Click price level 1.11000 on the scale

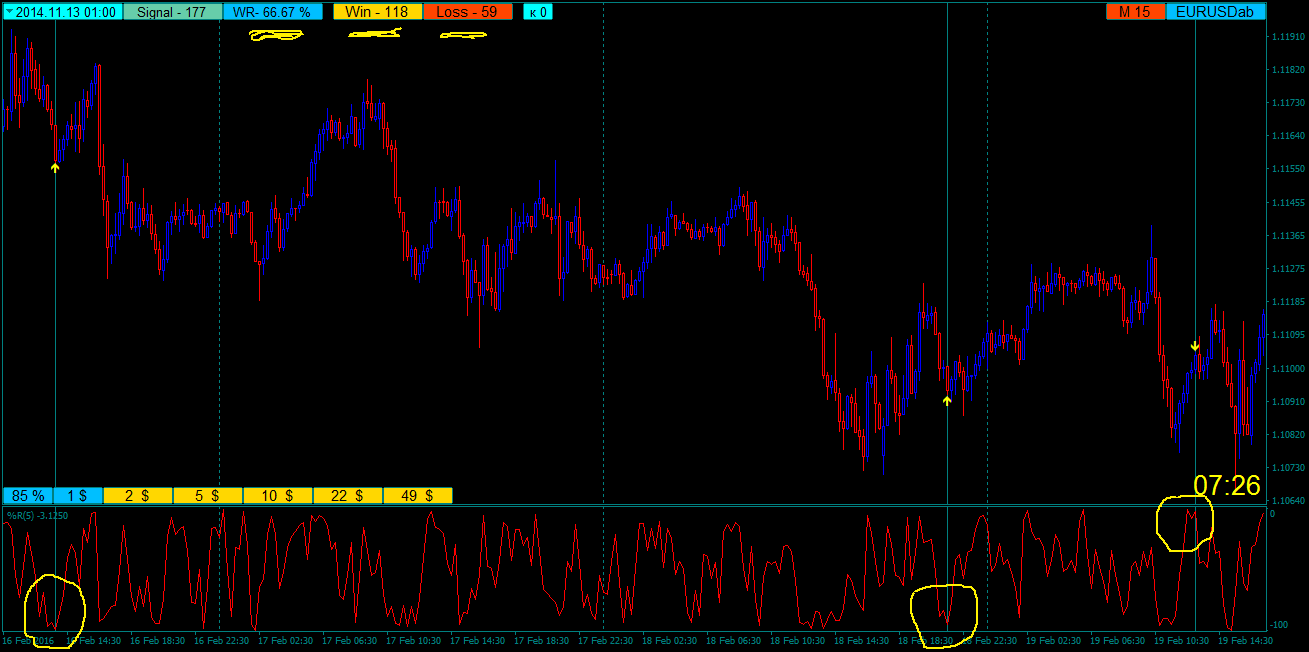pyautogui.click(x=1287, y=368)
